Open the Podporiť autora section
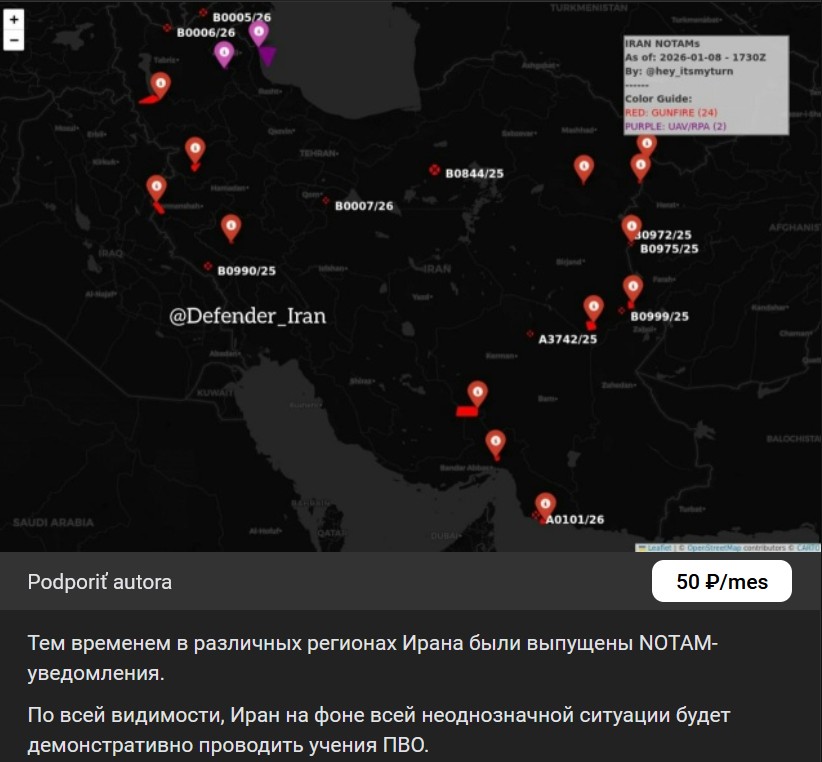 [x=100, y=582]
